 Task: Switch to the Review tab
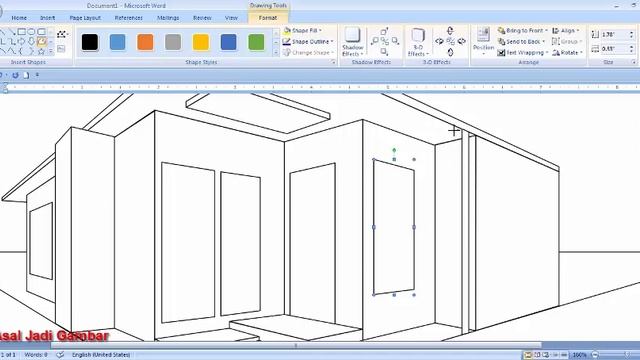tap(202, 18)
